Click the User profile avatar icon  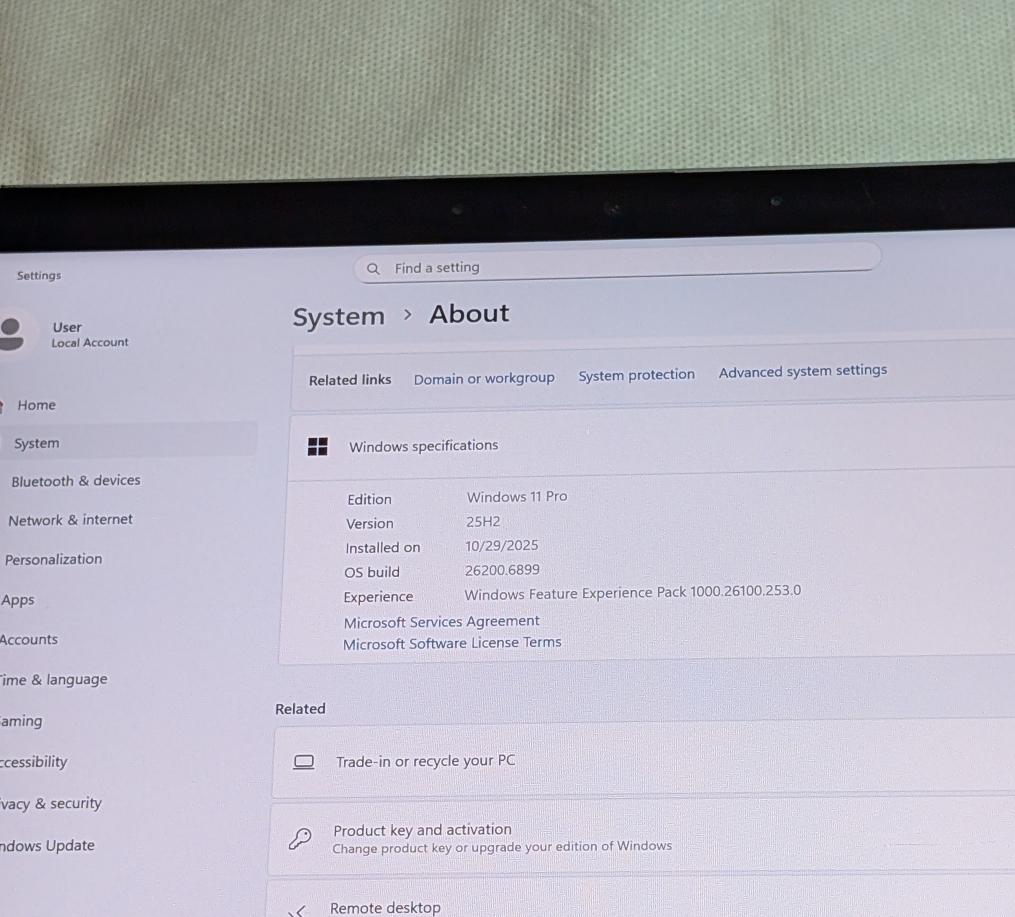tap(11, 334)
